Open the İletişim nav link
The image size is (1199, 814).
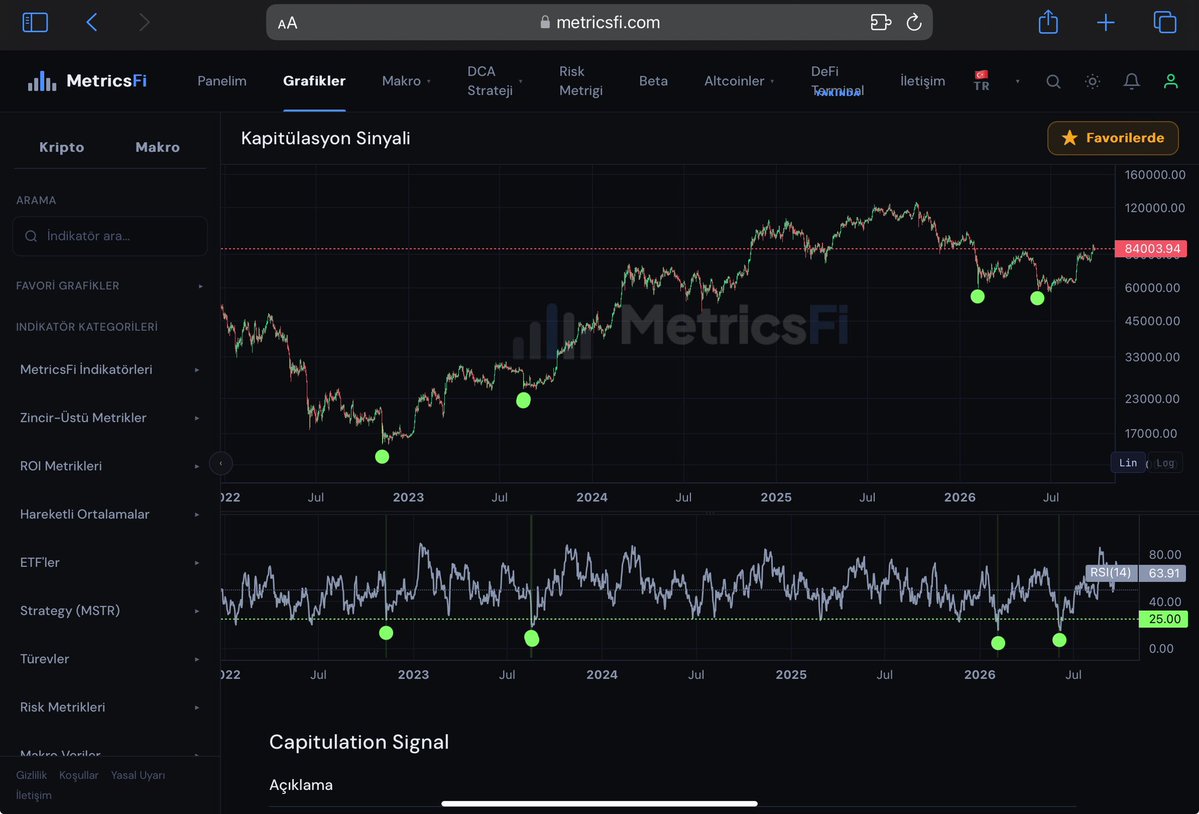(922, 81)
